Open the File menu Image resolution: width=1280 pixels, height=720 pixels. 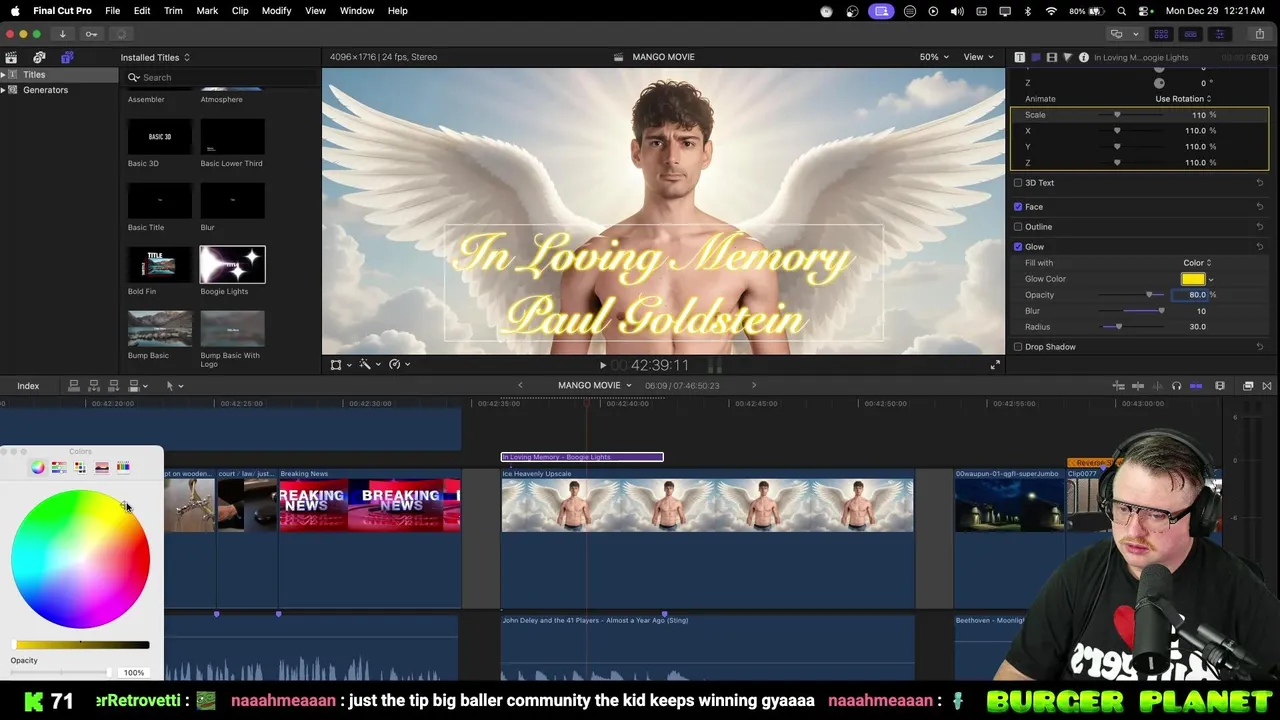[x=112, y=11]
